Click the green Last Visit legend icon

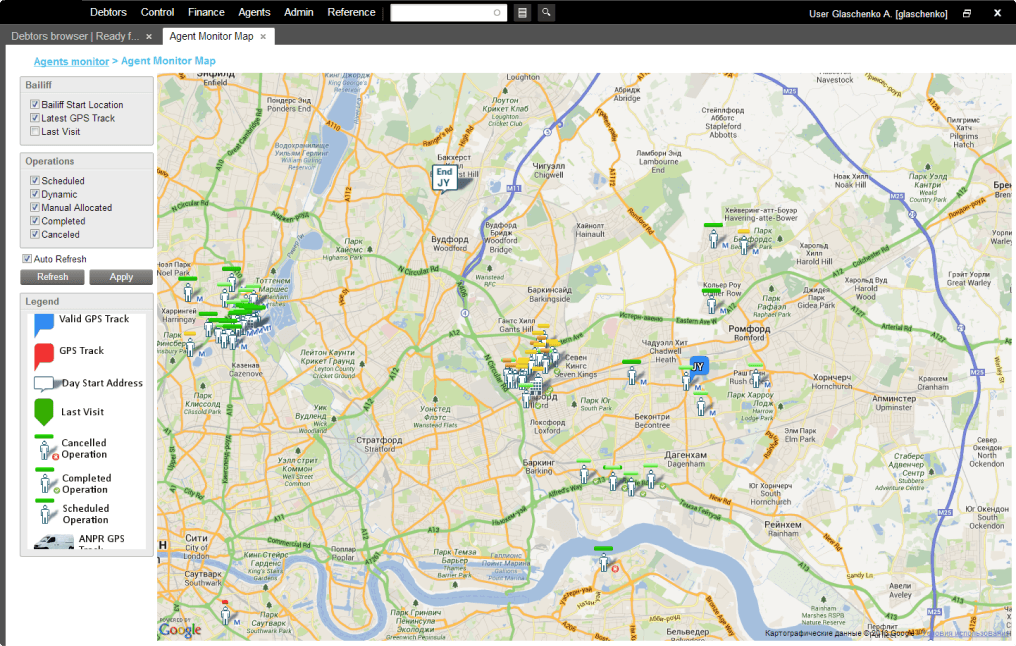43,411
